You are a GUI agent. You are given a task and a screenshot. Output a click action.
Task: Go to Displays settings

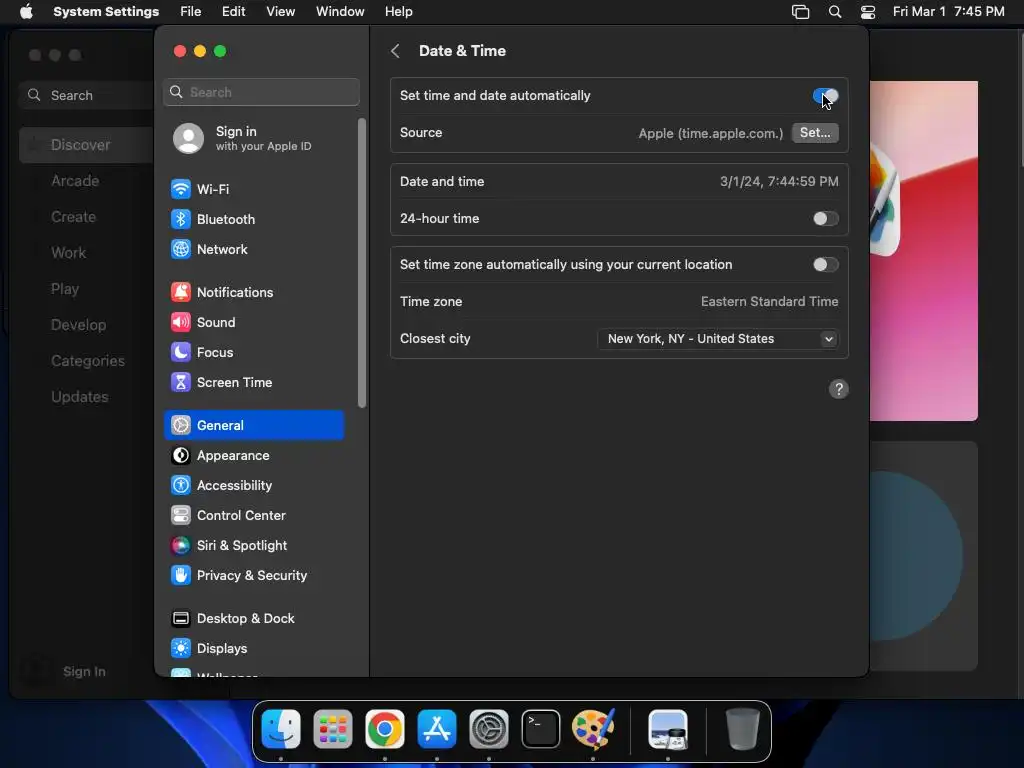coord(253,648)
